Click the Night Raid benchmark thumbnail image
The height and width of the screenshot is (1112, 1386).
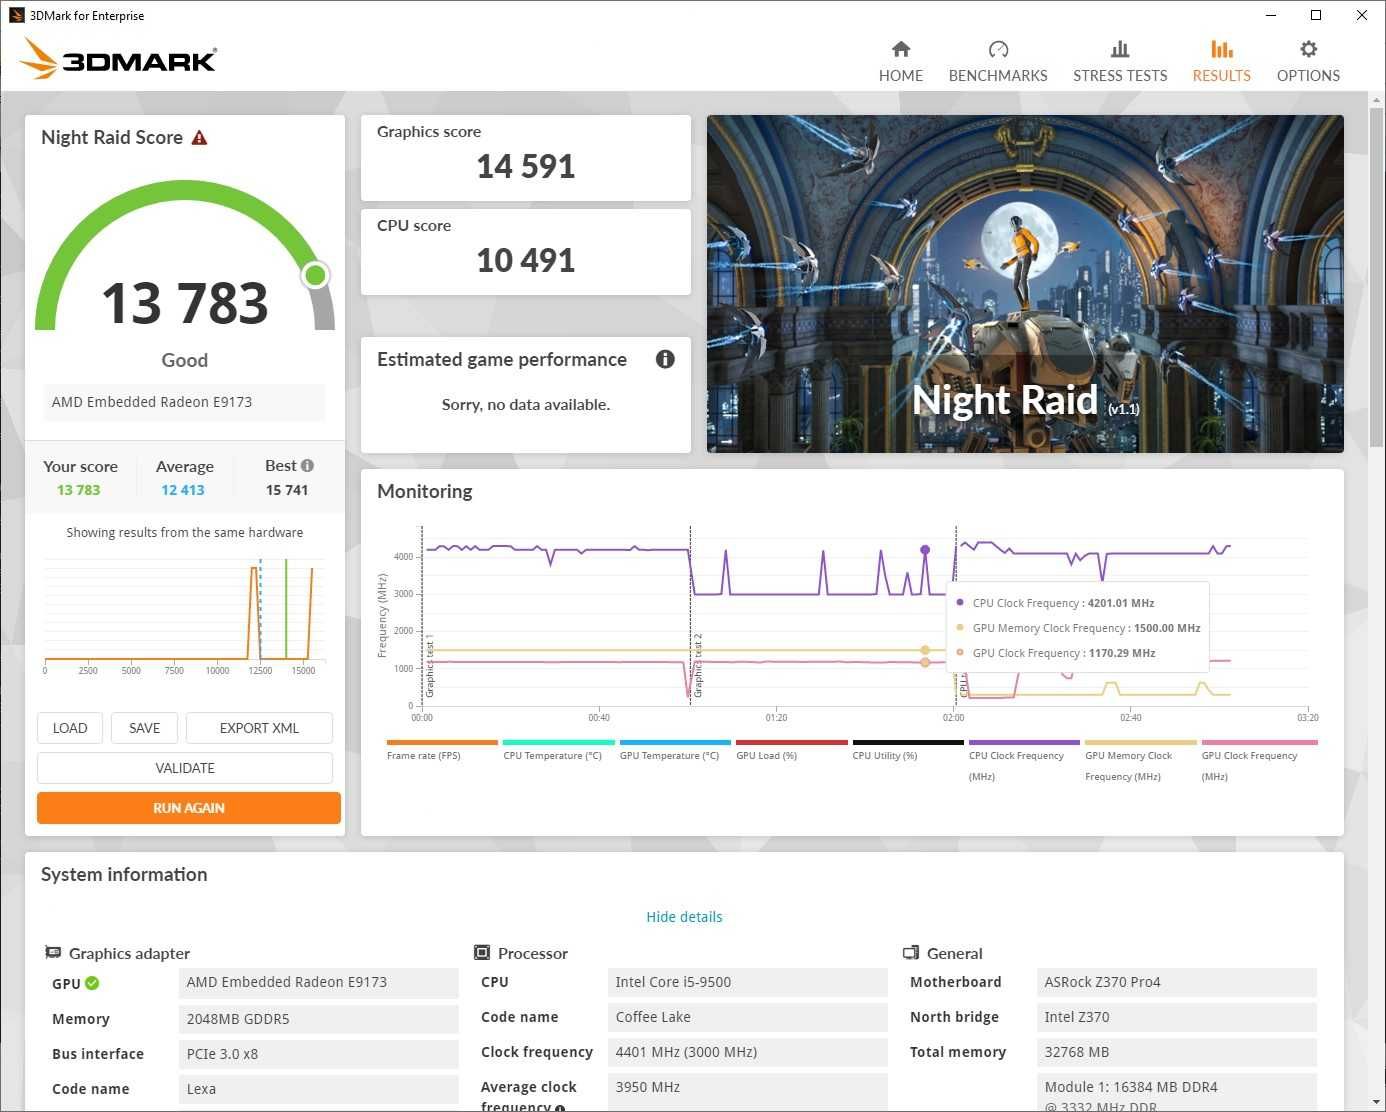(x=1025, y=284)
